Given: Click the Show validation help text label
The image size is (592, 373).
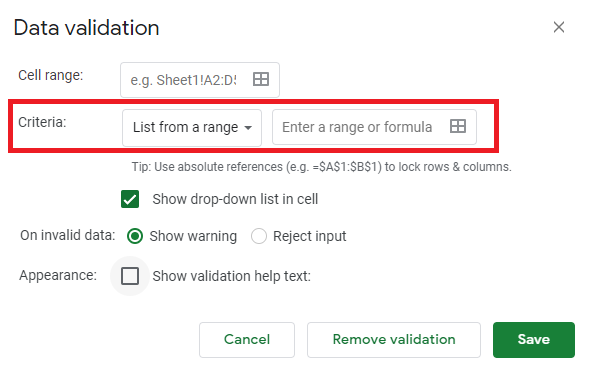Looking at the screenshot, I should 231,276.
